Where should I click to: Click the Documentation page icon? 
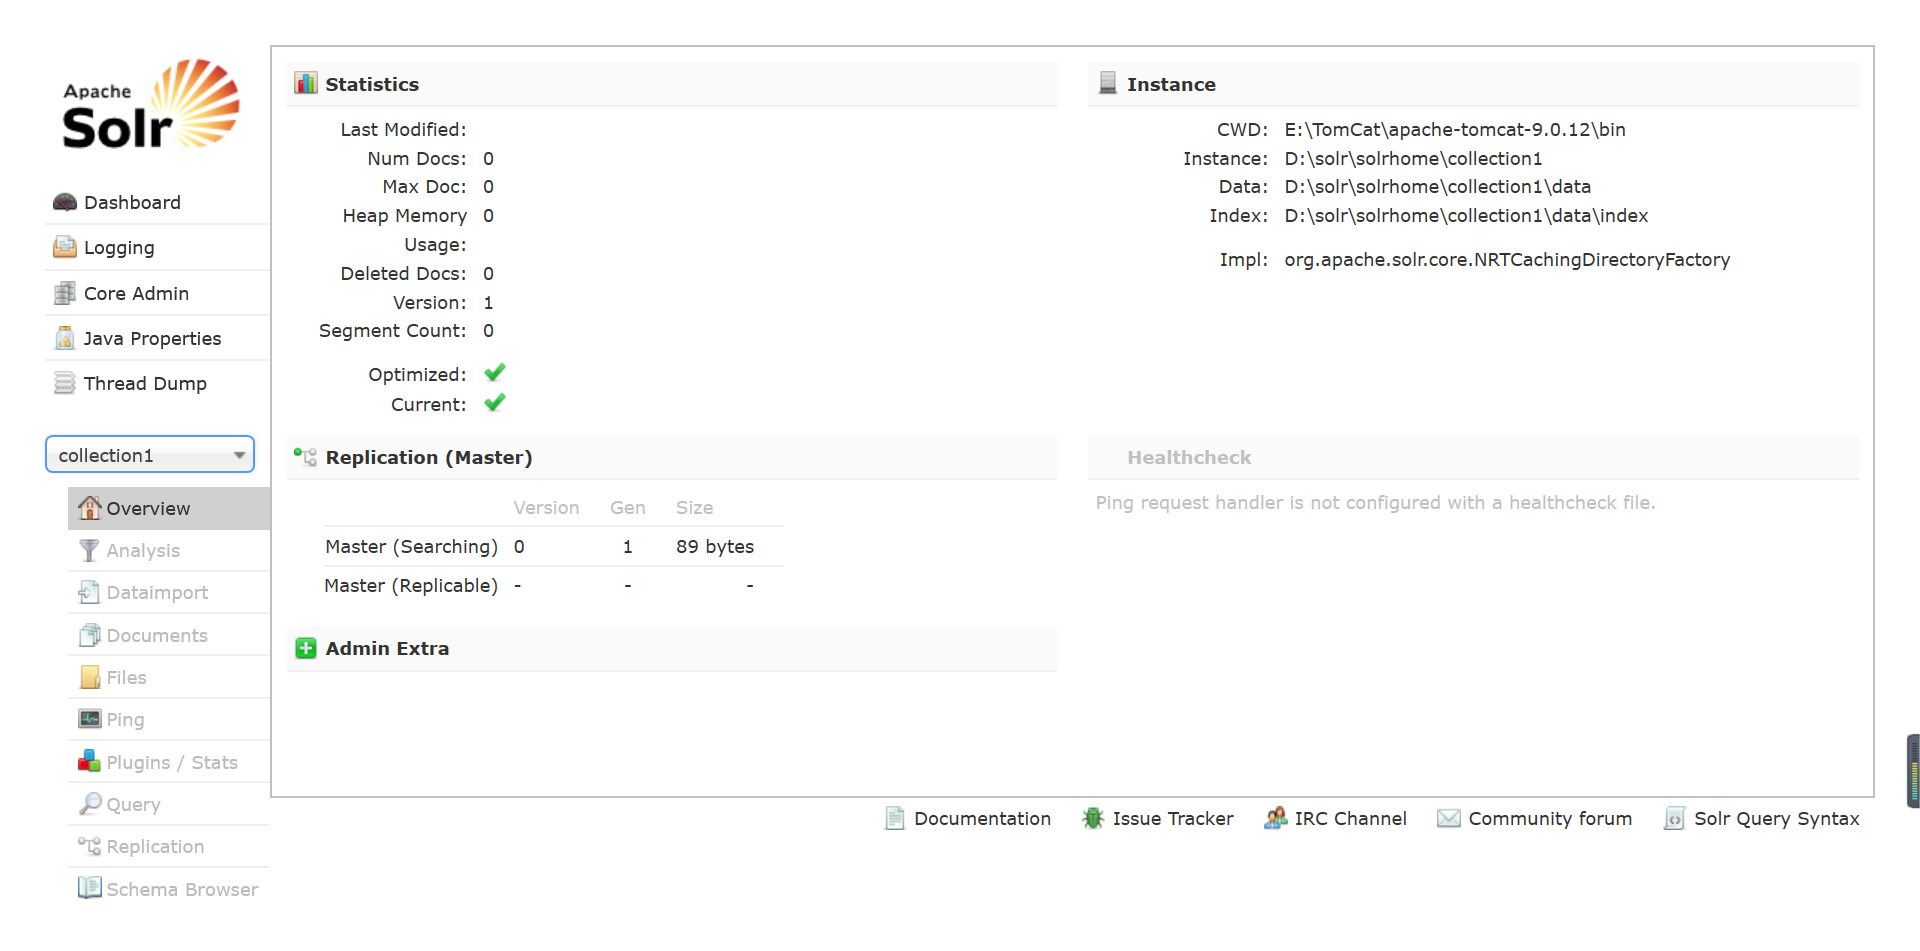pyautogui.click(x=895, y=818)
